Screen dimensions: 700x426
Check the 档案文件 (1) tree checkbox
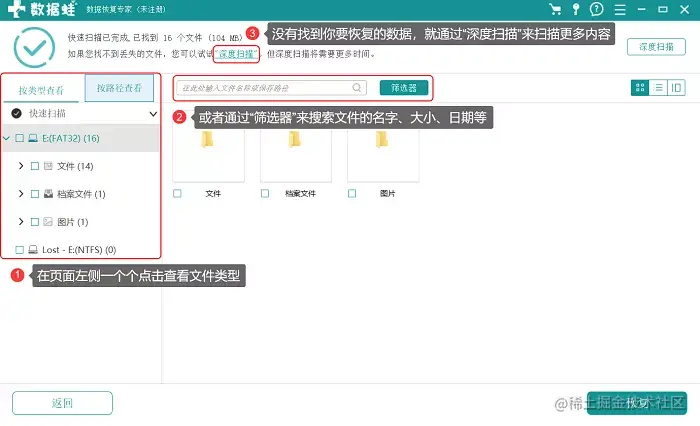point(35,194)
